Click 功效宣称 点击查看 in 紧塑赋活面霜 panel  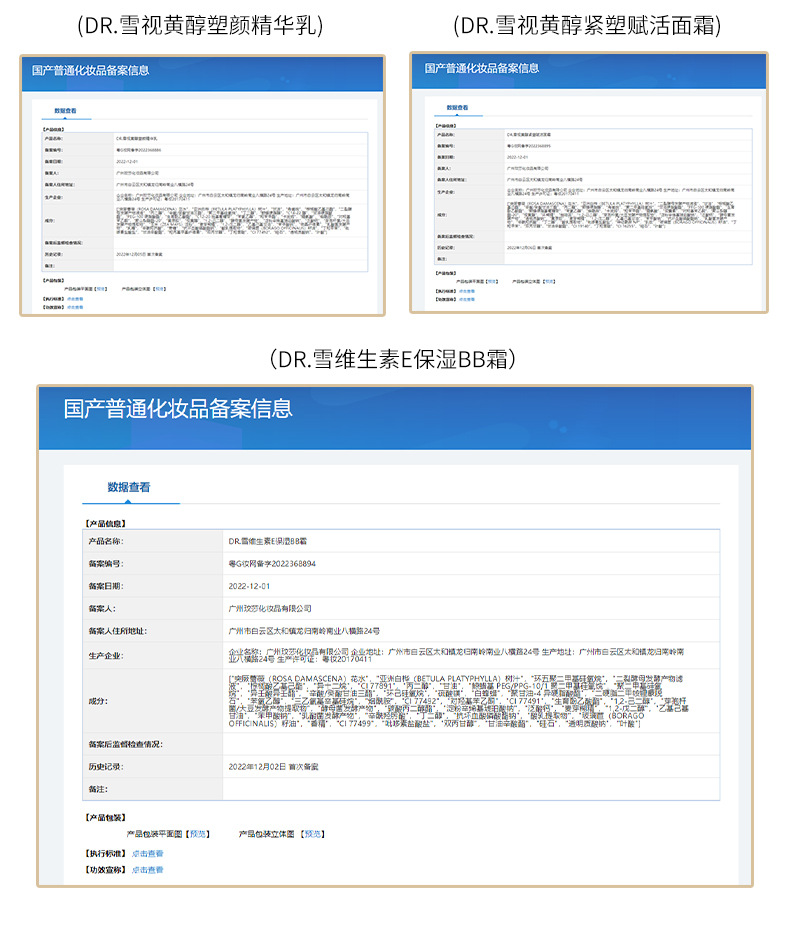[466, 299]
